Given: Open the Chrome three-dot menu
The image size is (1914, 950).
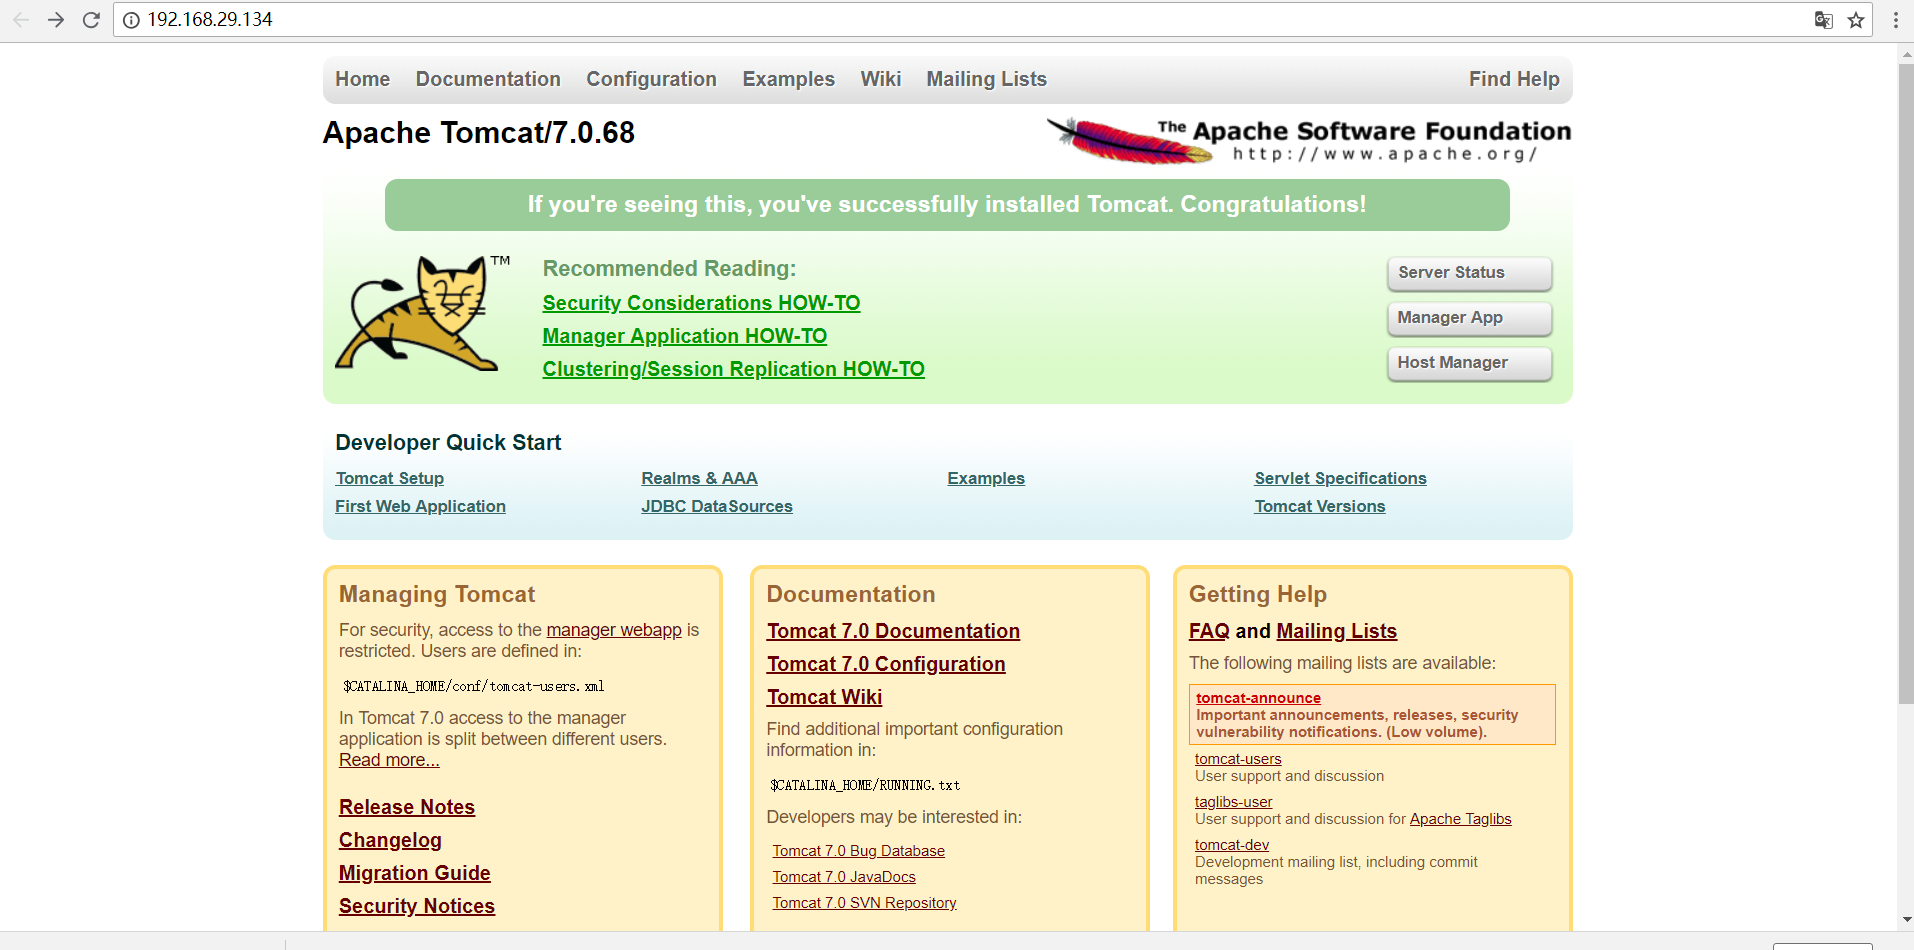Looking at the screenshot, I should click(1895, 20).
